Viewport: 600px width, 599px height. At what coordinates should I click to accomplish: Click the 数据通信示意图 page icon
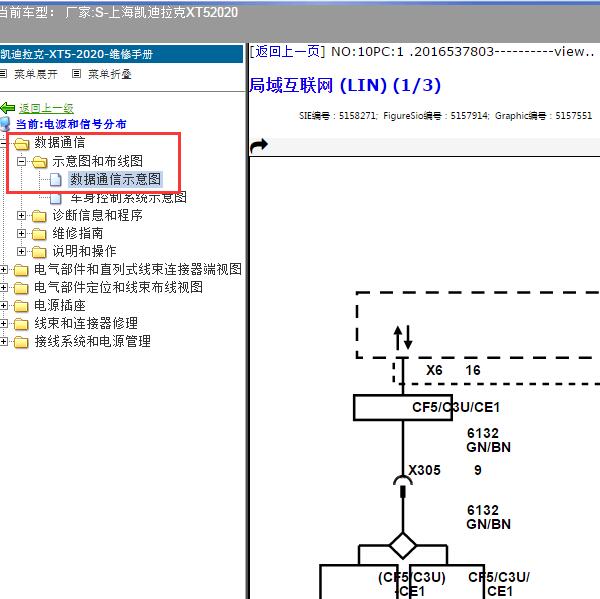coord(56,180)
